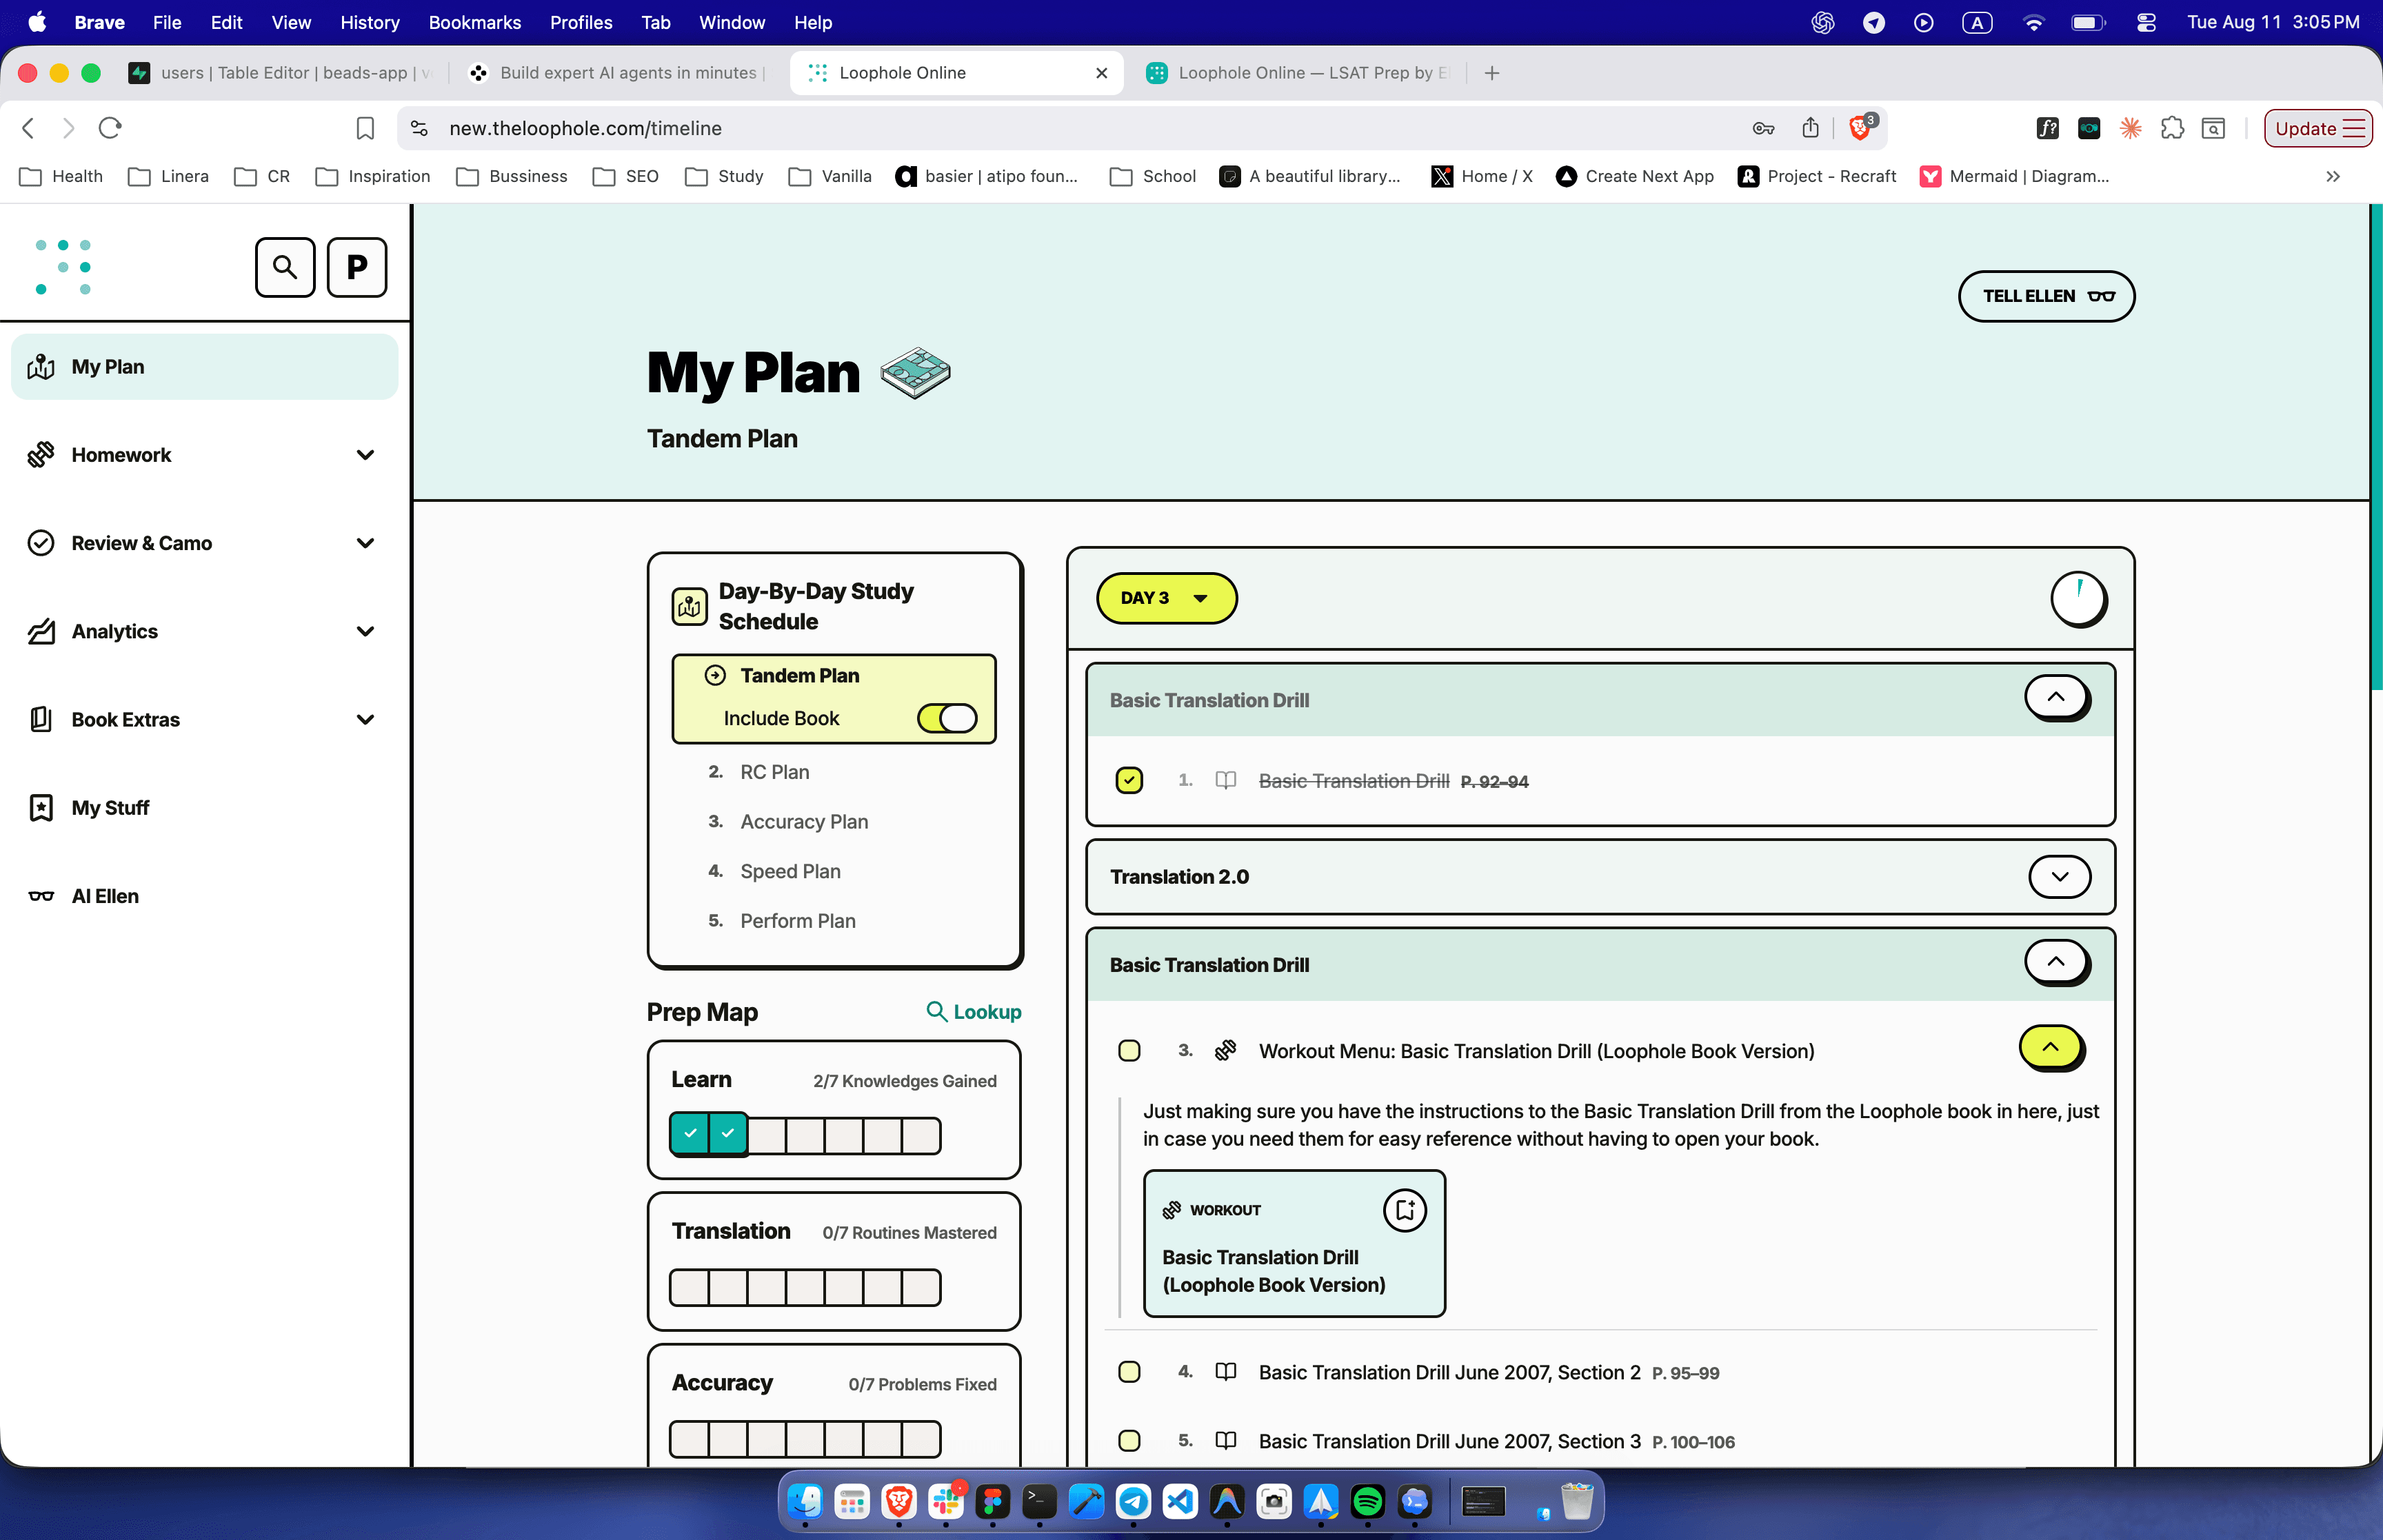Click the Update browser button
Image resolution: width=2383 pixels, height=1540 pixels.
point(2318,128)
